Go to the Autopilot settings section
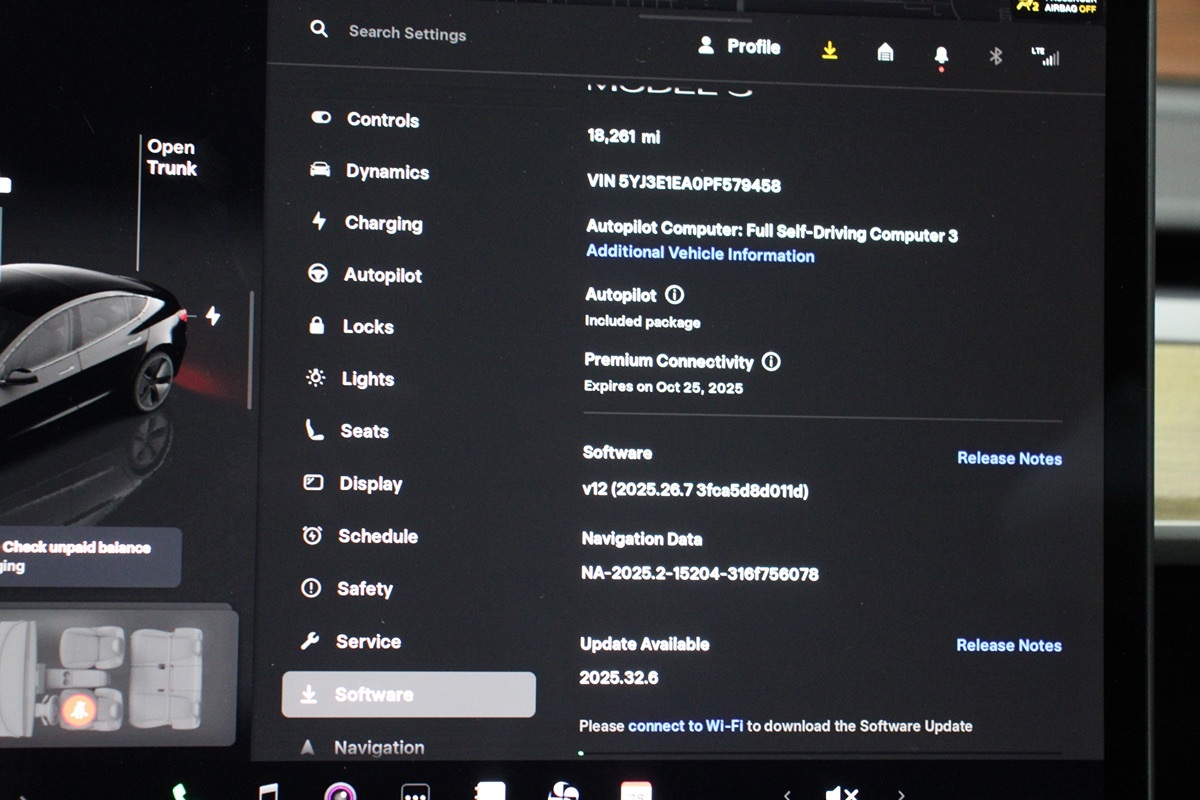The image size is (1200, 800). click(382, 275)
